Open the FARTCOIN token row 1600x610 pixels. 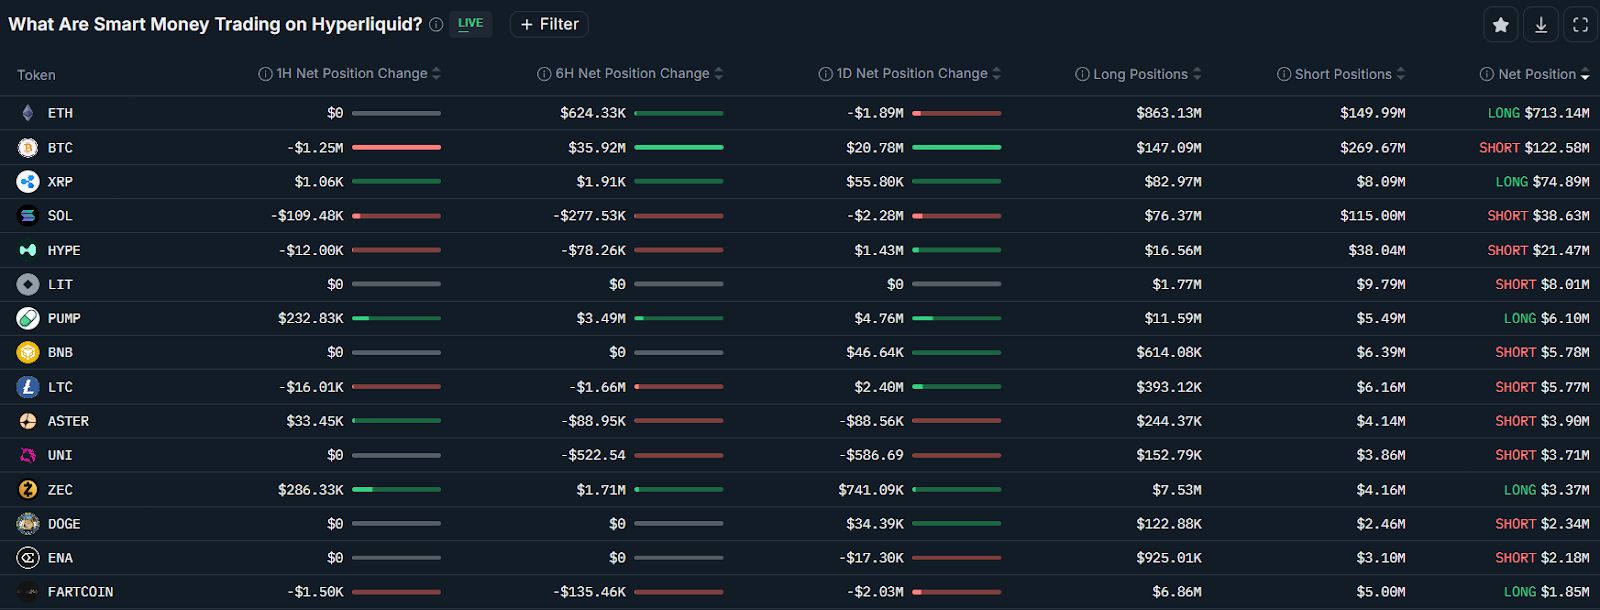[80, 592]
